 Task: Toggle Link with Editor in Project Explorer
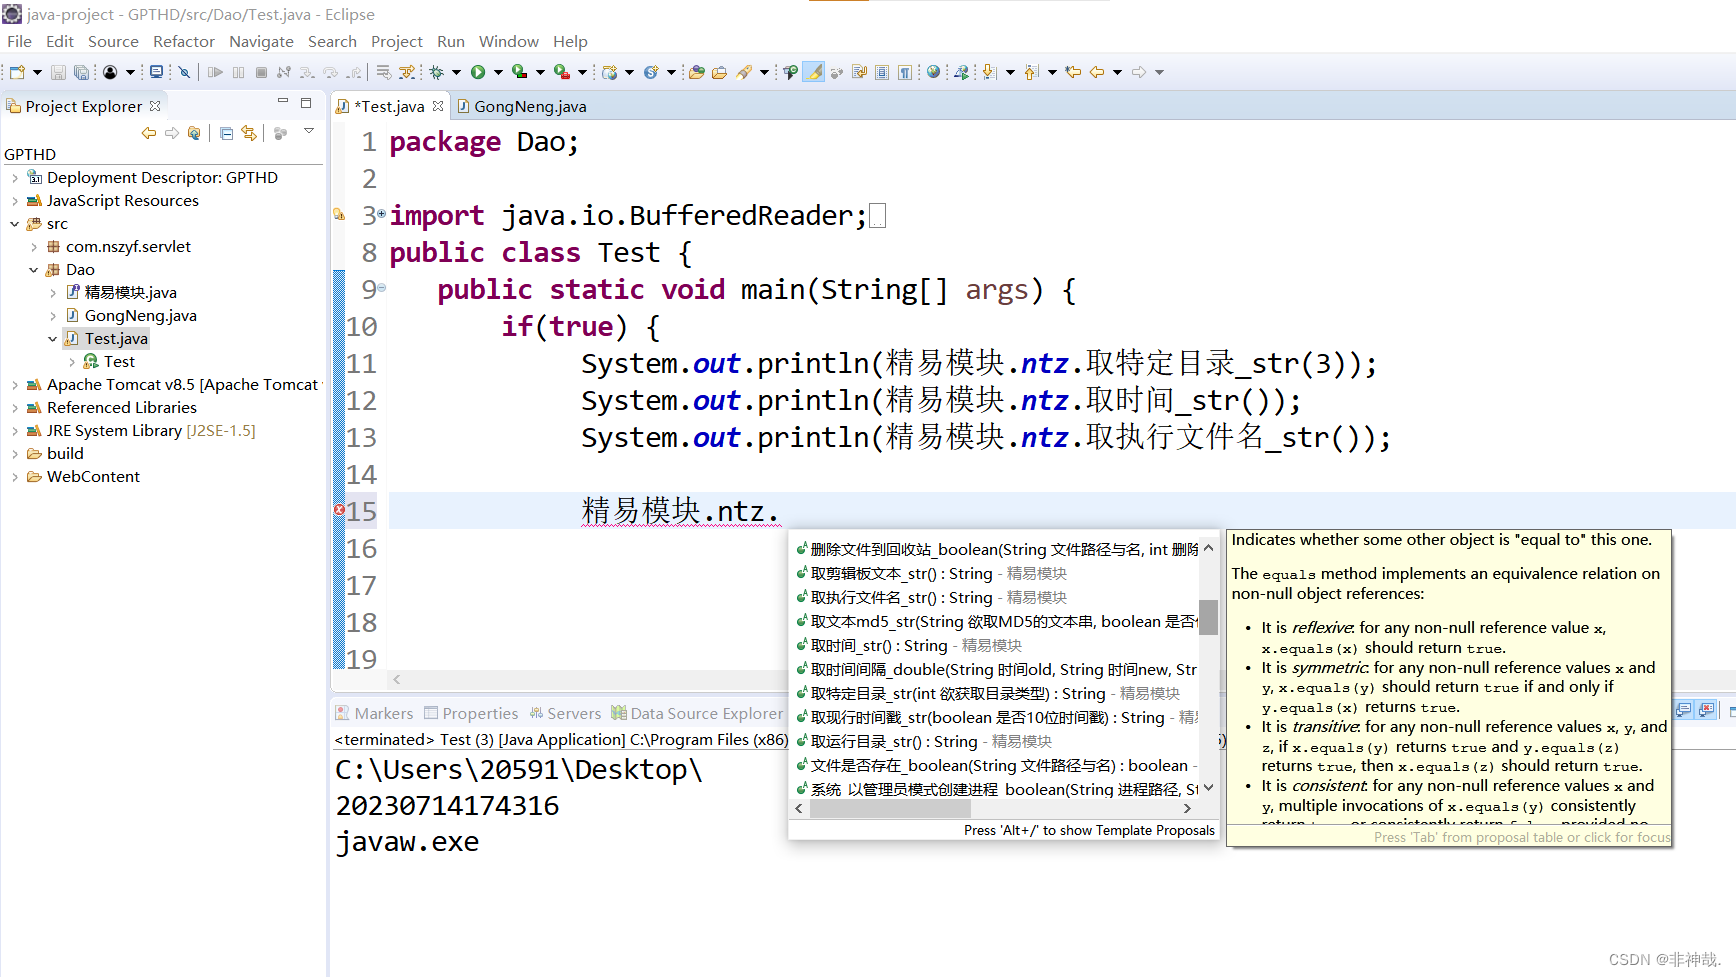click(249, 133)
